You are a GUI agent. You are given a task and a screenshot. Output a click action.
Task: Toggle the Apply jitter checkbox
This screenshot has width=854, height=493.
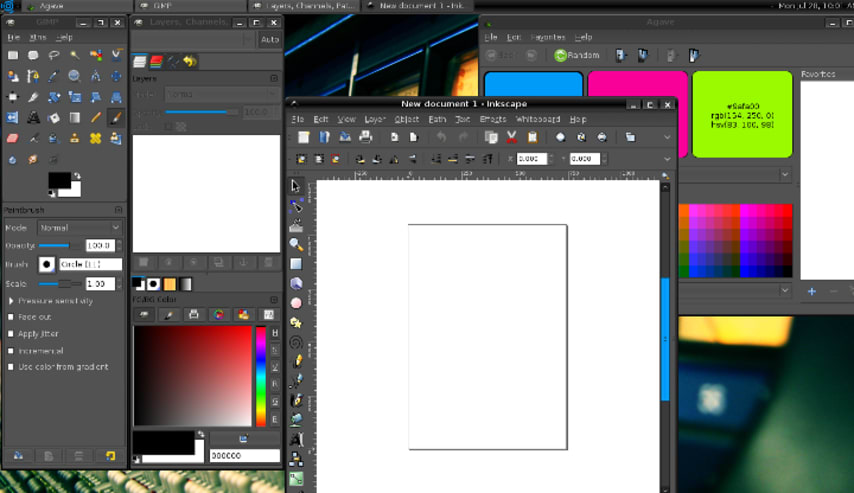[12, 334]
